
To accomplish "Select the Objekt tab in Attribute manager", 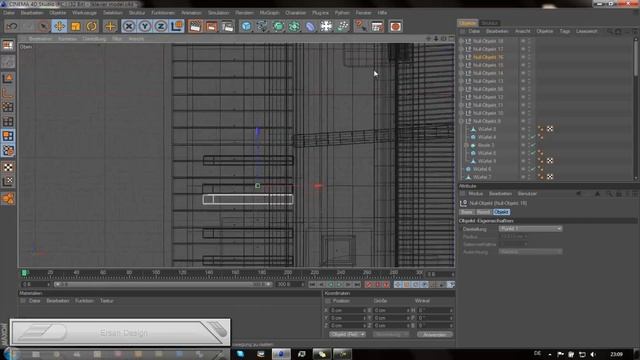I will [501, 212].
